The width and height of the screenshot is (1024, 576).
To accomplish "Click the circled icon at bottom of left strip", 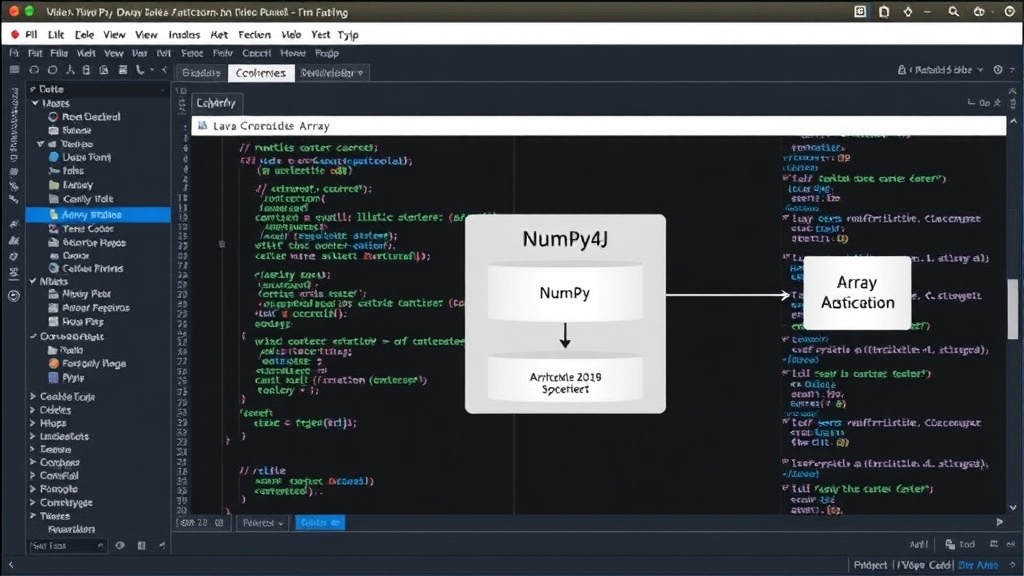I will (14, 296).
